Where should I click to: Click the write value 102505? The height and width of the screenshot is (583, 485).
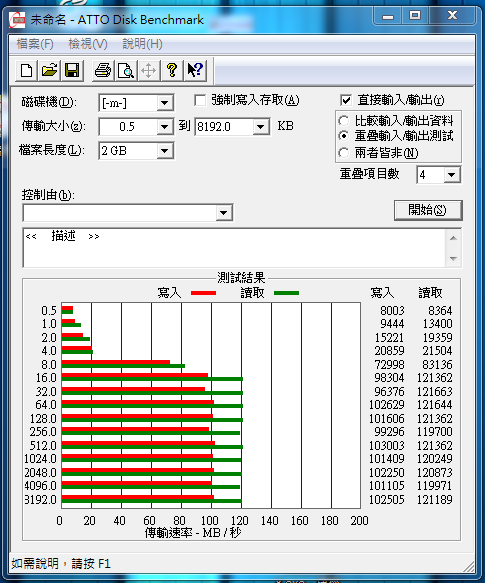point(387,499)
